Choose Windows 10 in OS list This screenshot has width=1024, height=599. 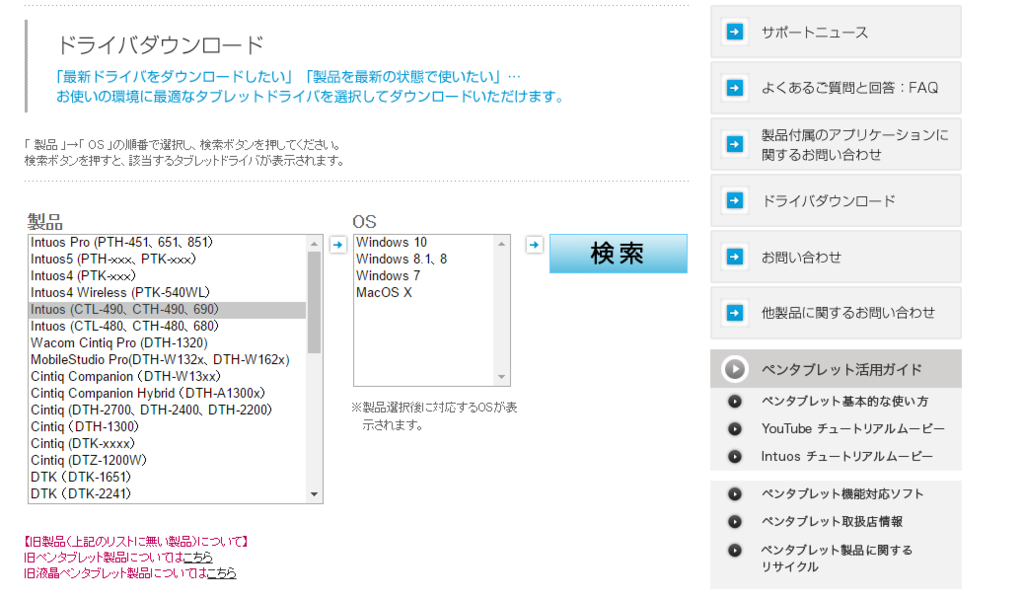click(424, 242)
